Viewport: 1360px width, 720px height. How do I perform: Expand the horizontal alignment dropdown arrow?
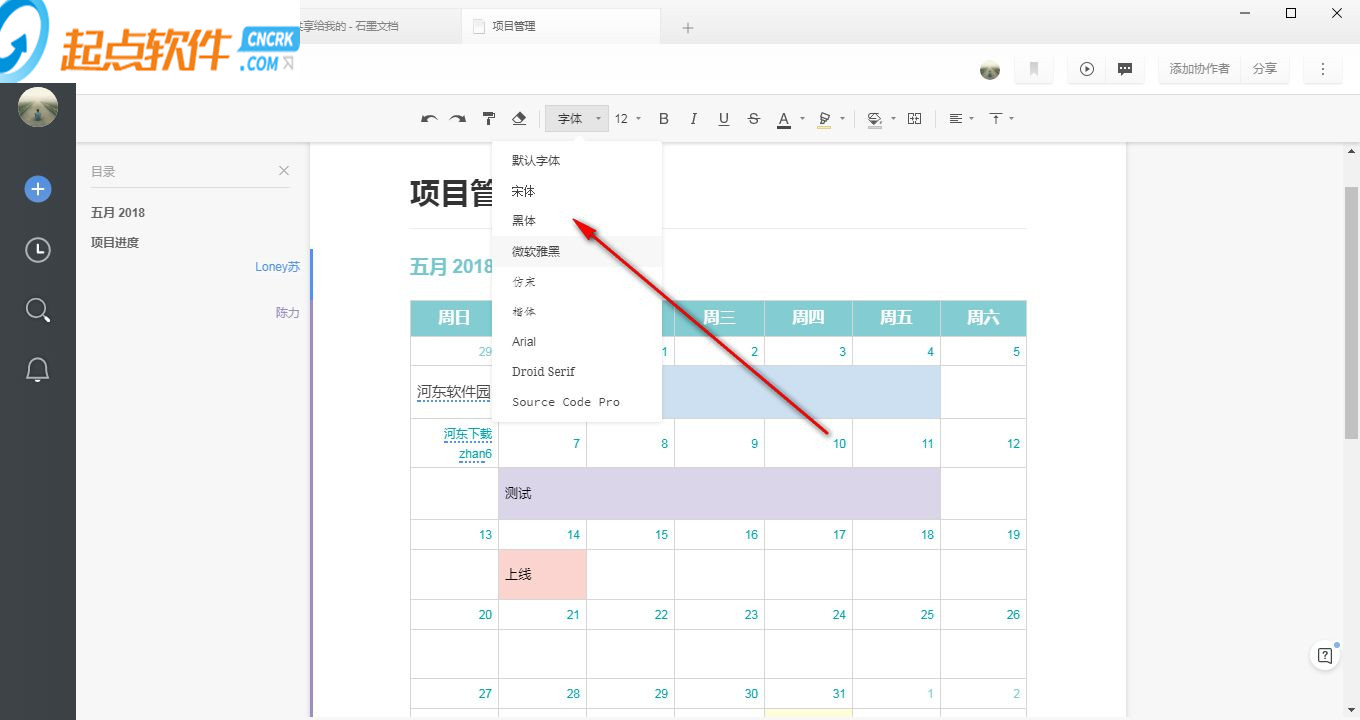972,119
